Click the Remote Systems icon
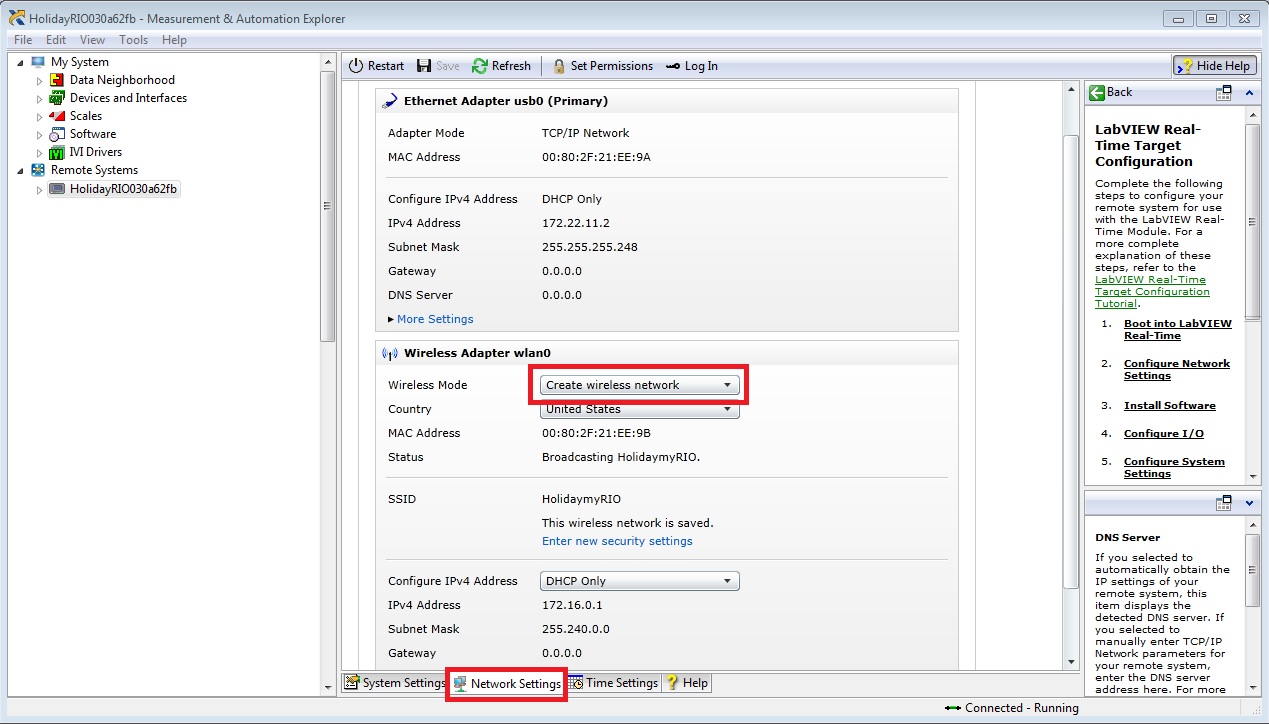Viewport: 1269px width, 724px height. [39, 170]
